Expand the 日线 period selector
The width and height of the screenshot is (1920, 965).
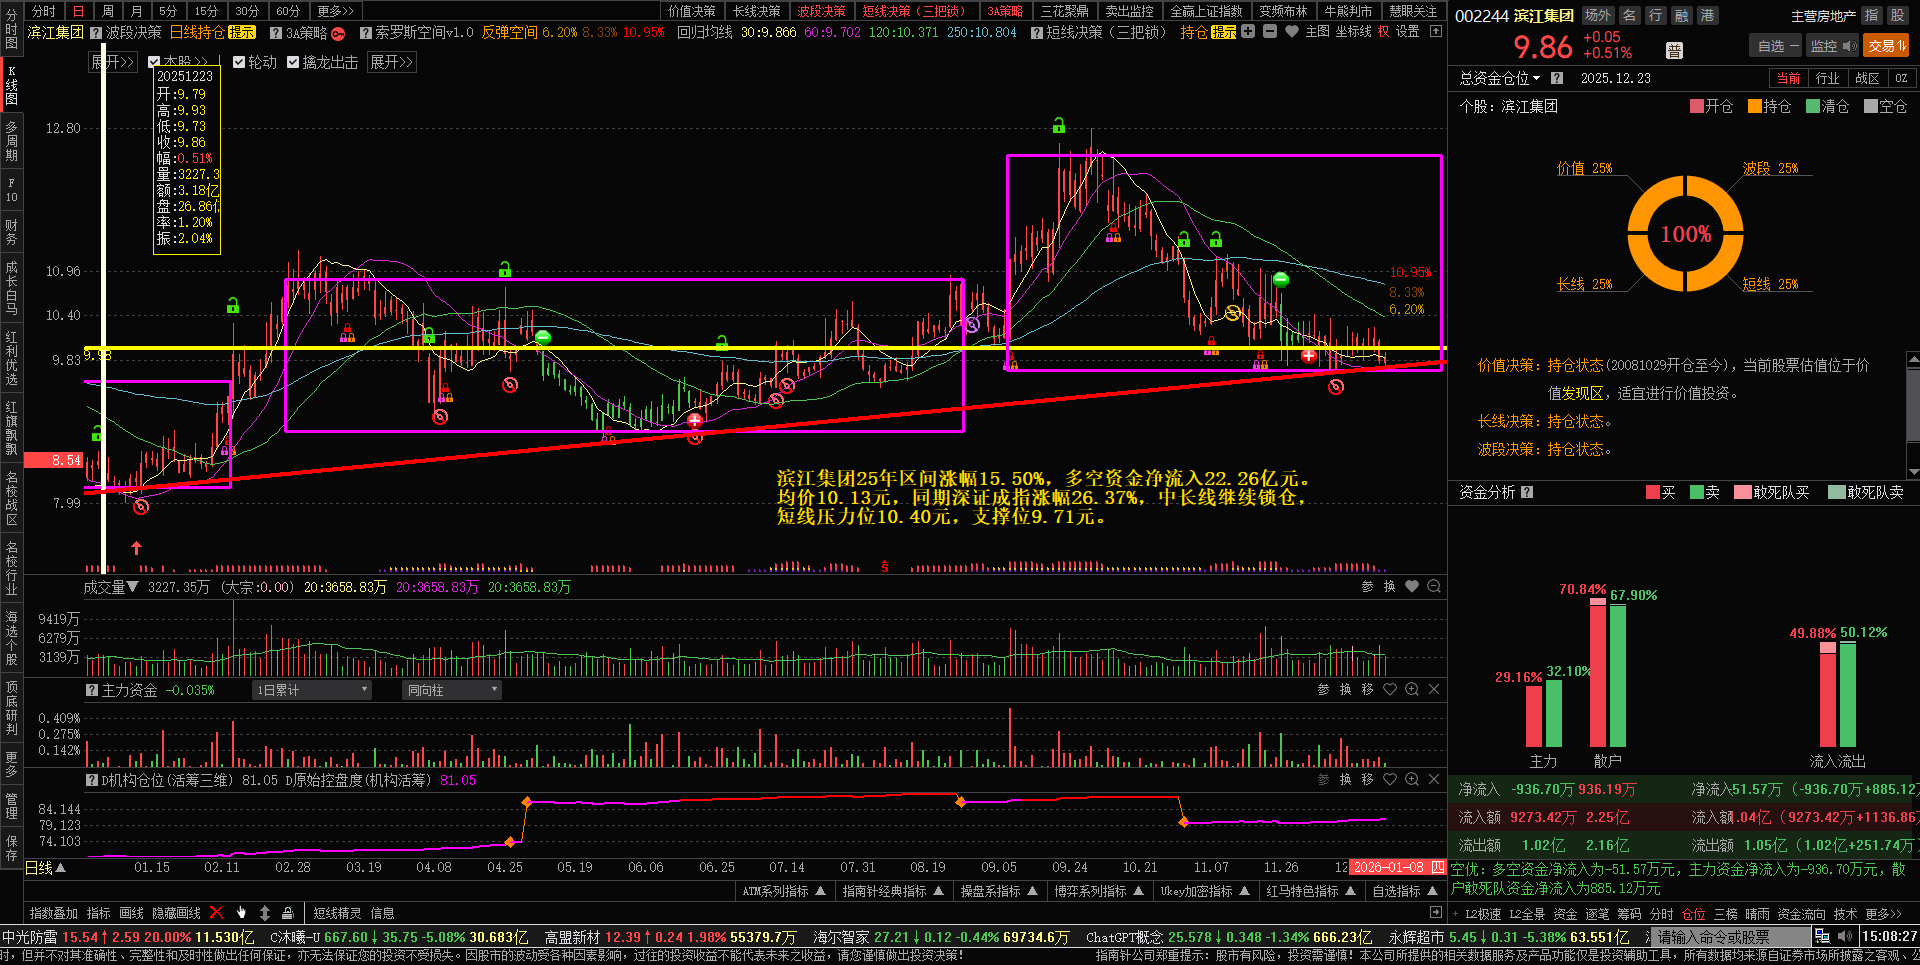point(46,867)
